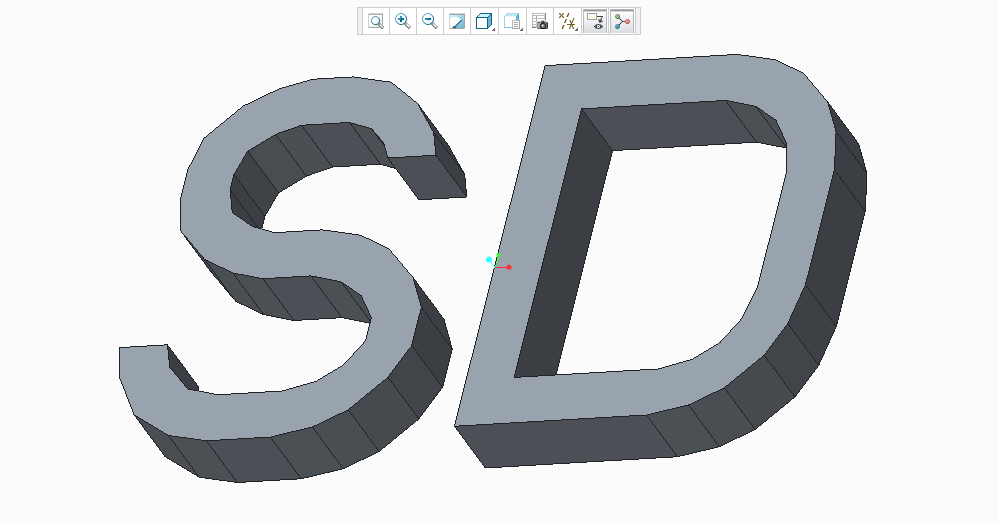Click the graphics toolbar's left grip handle

coord(361,21)
